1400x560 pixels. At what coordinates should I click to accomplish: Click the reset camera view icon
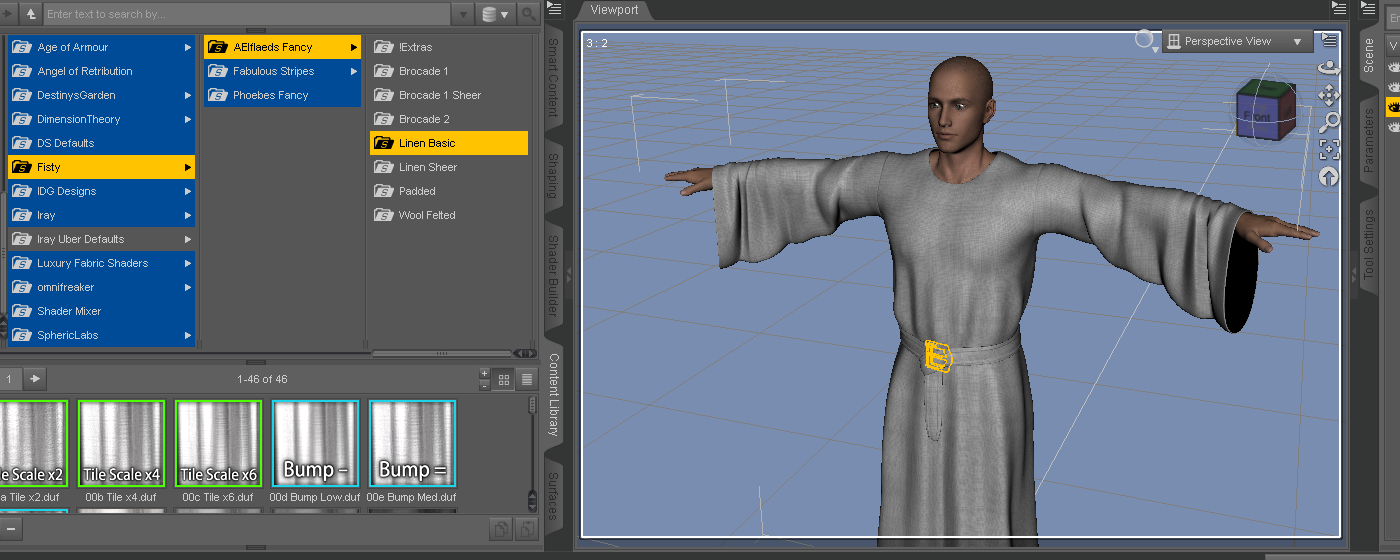[1329, 177]
